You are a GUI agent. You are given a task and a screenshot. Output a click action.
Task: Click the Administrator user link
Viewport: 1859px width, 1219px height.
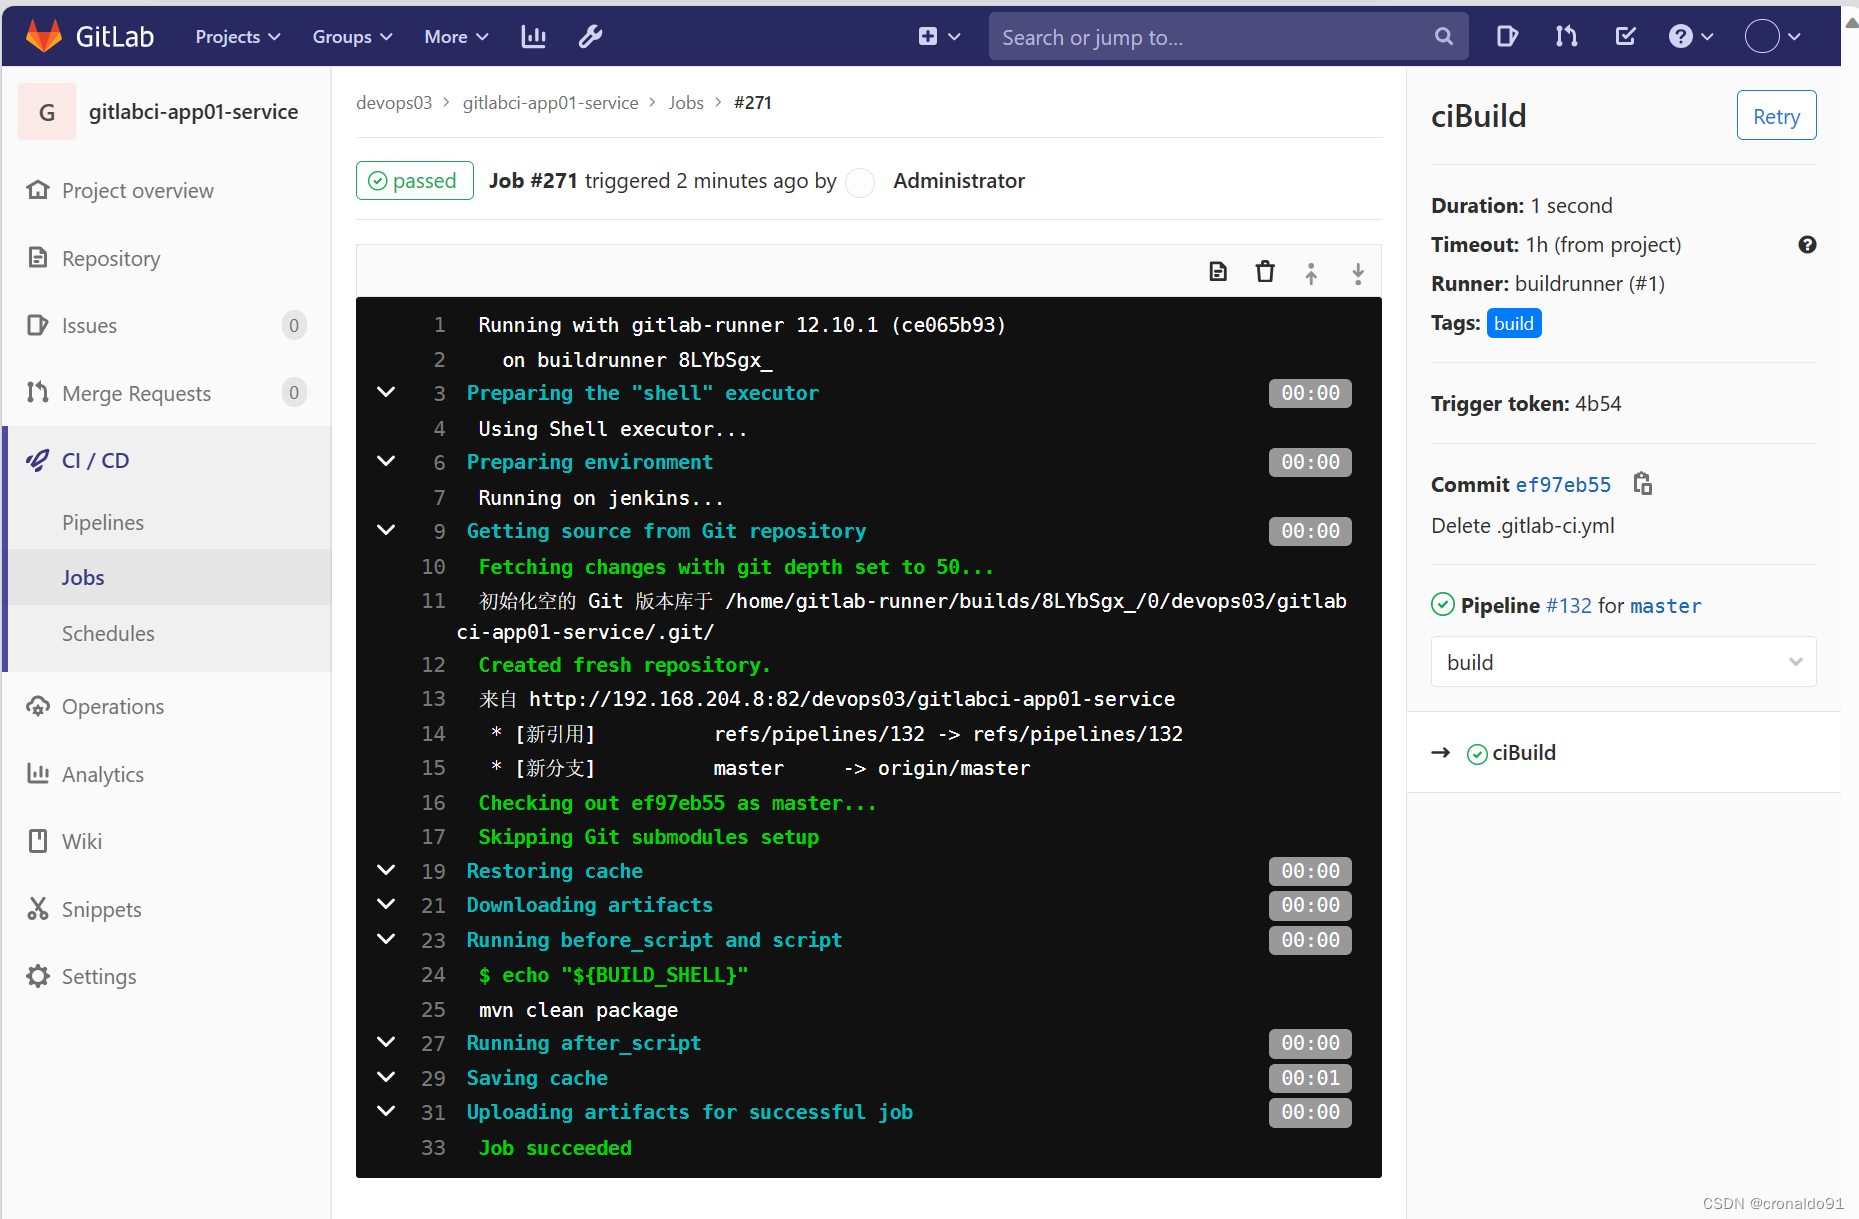tap(958, 181)
